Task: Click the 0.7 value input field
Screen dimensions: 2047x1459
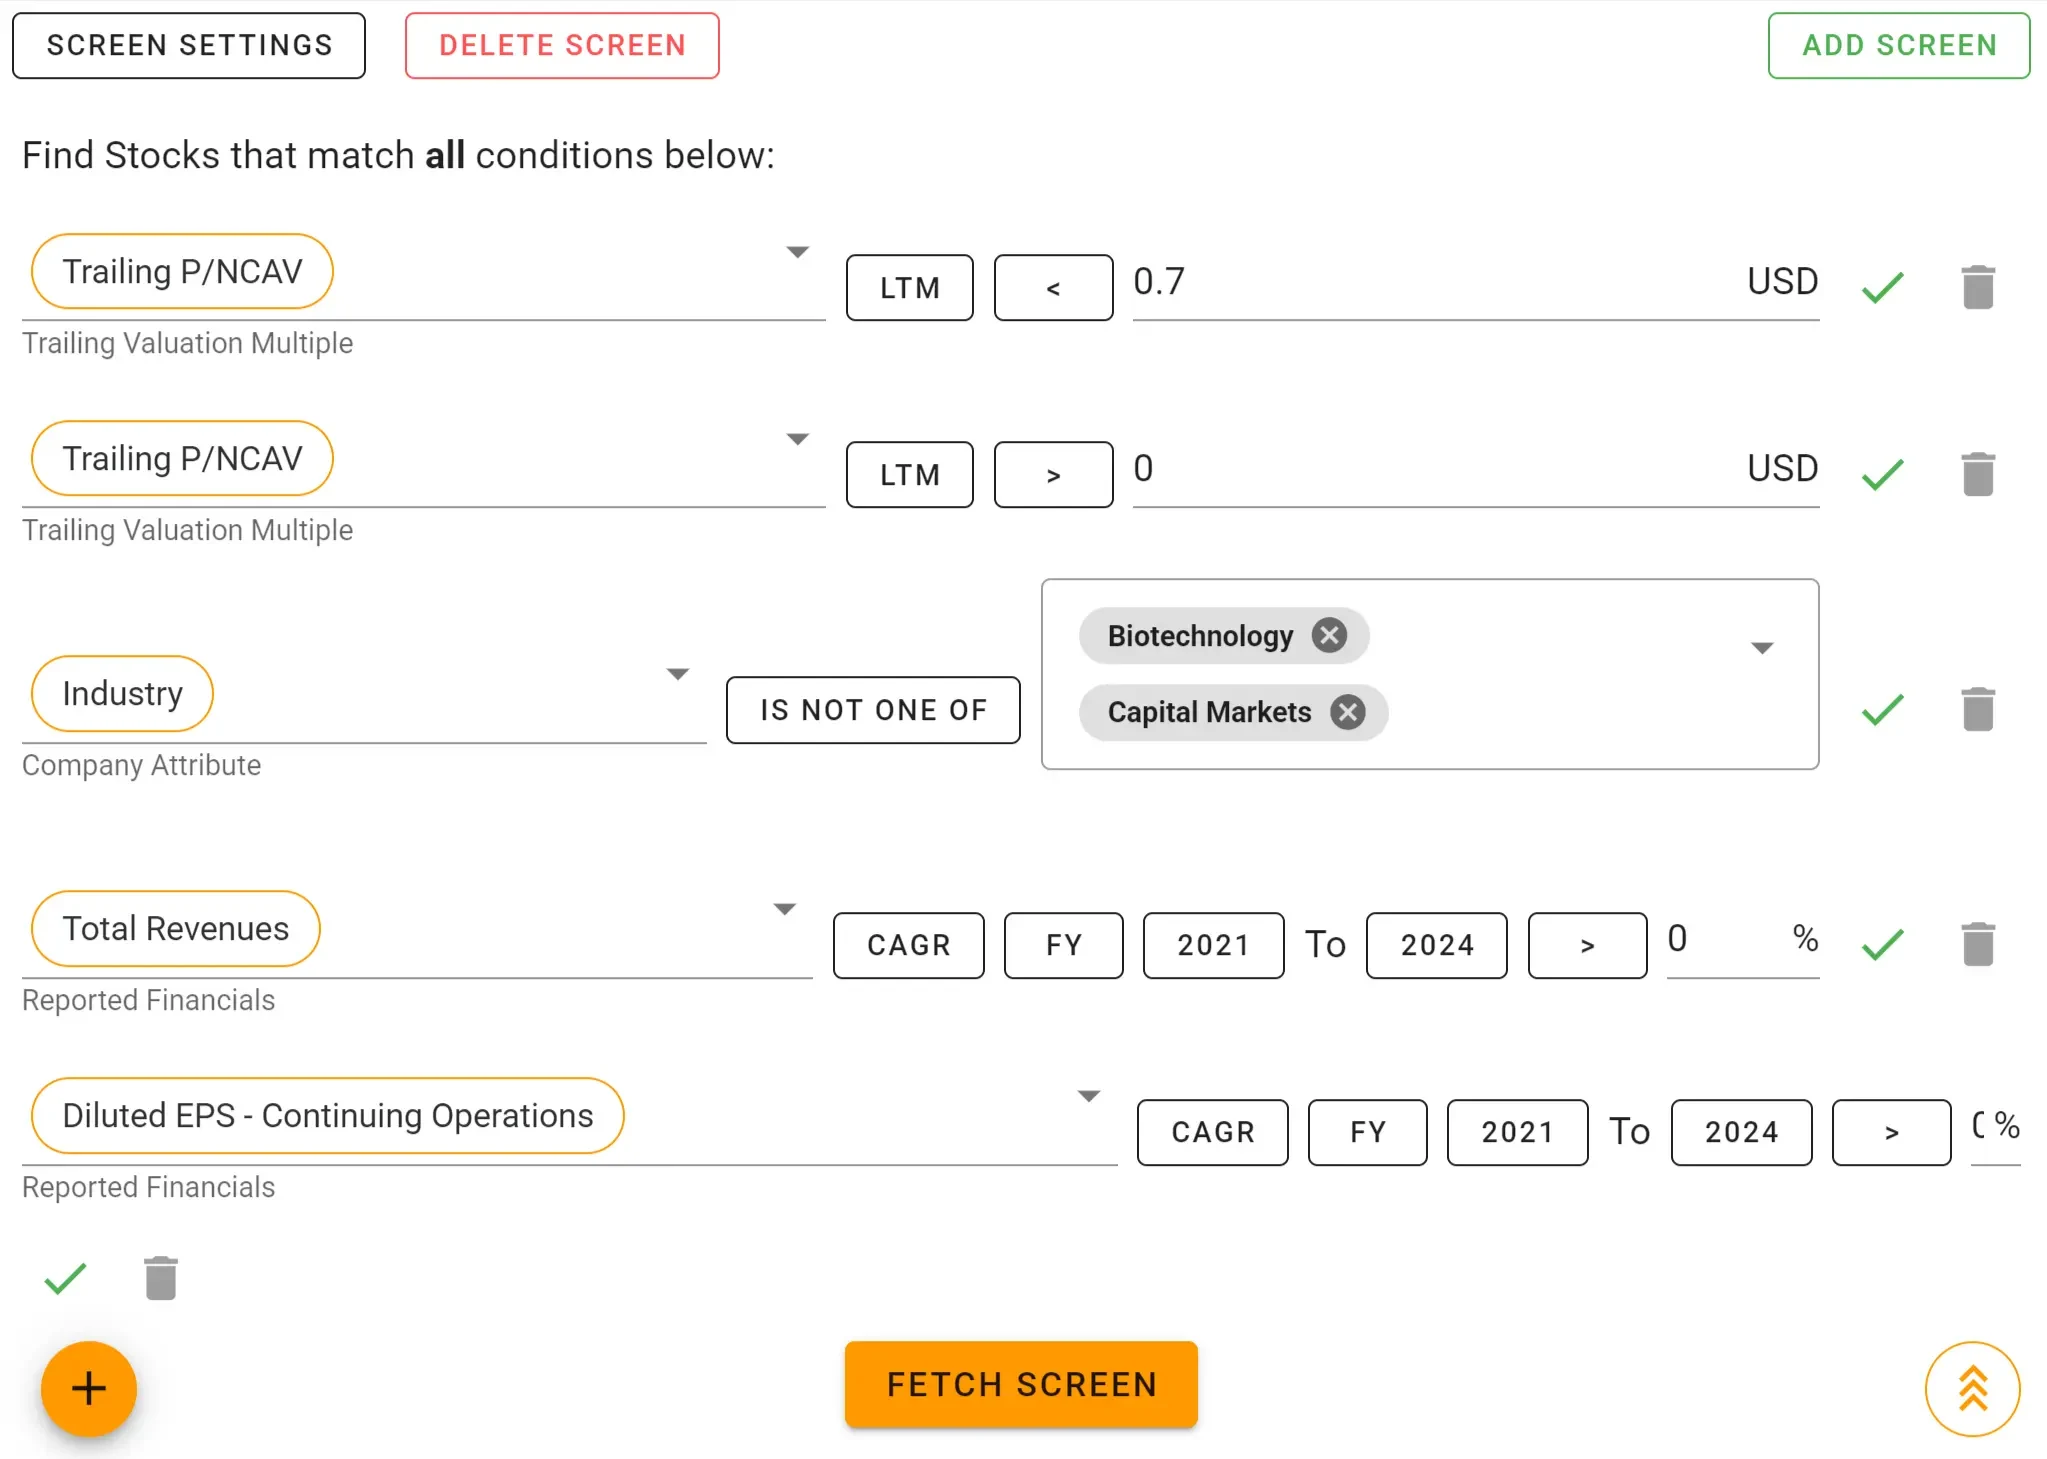Action: (1430, 282)
